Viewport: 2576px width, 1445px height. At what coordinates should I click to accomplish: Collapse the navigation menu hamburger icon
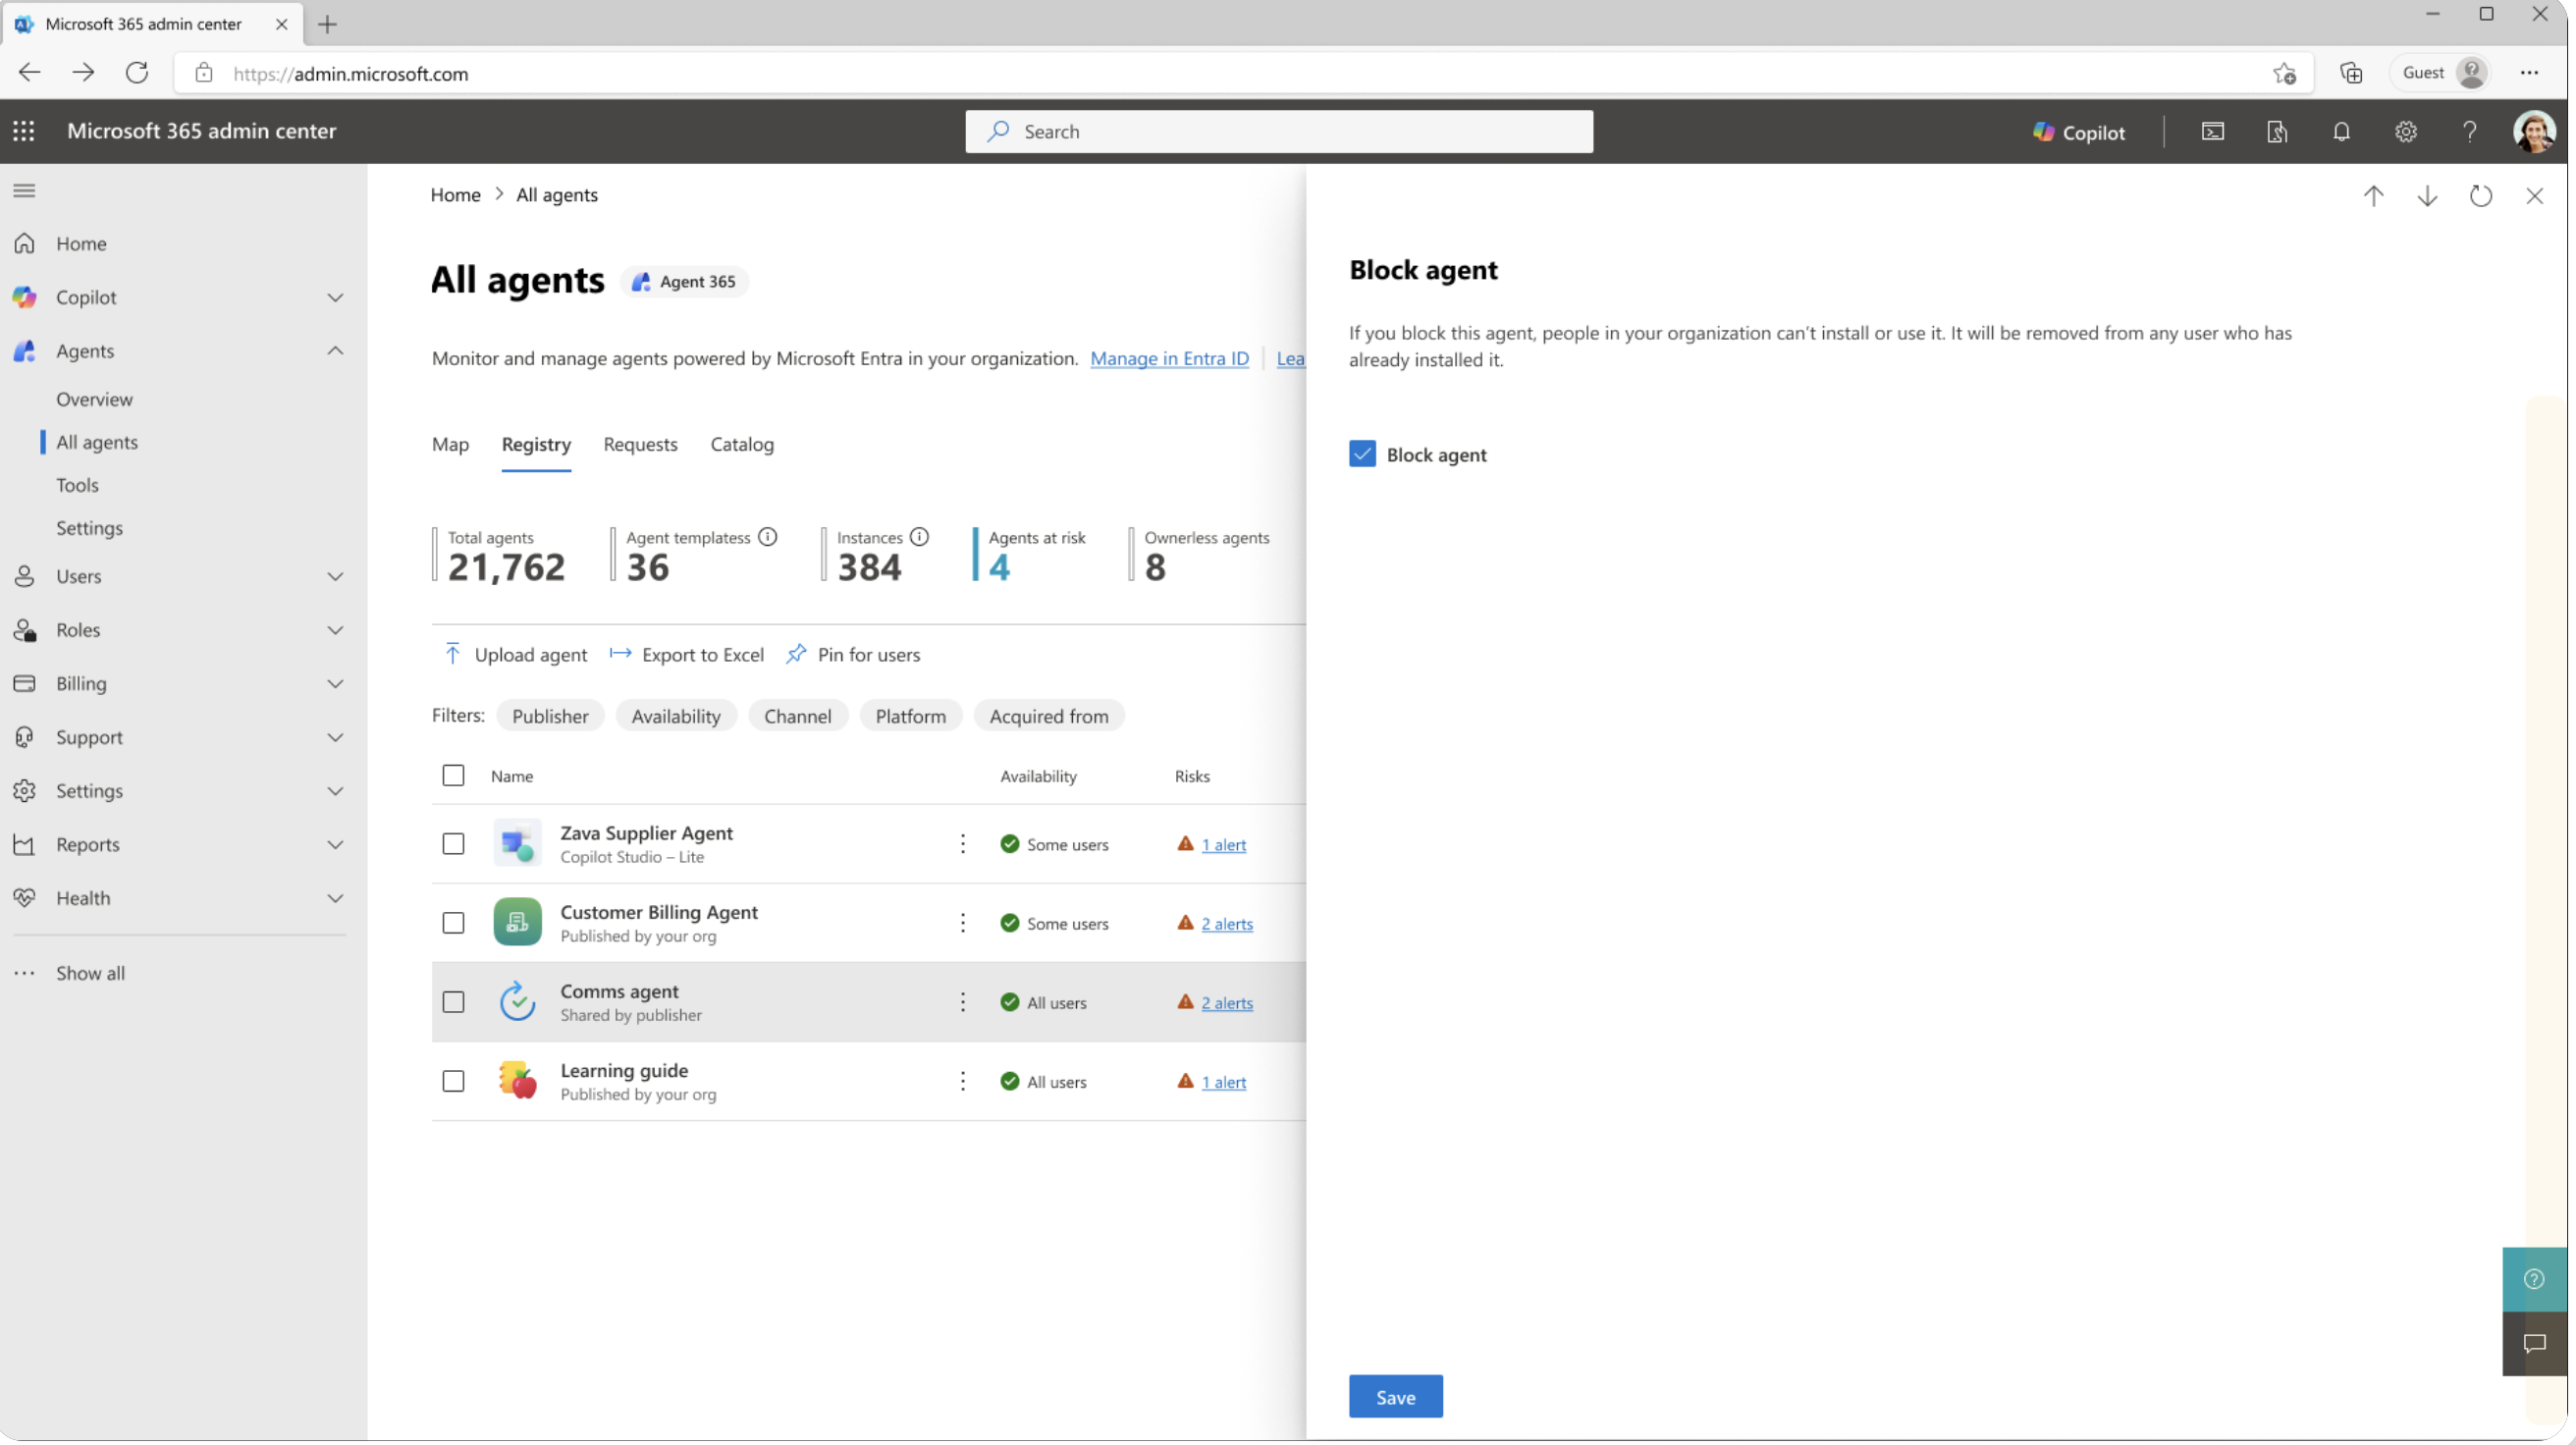point(25,191)
